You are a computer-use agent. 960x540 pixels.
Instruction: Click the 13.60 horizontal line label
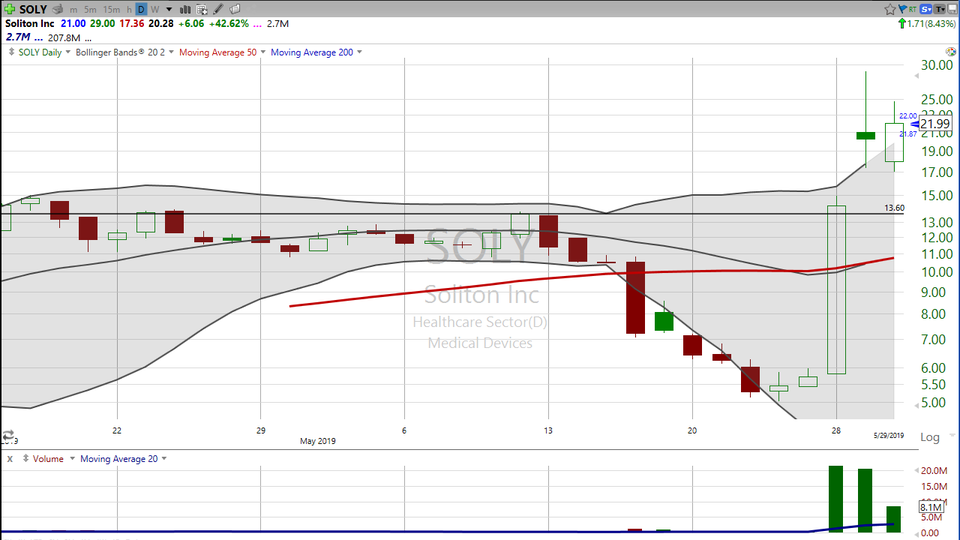(x=894, y=208)
